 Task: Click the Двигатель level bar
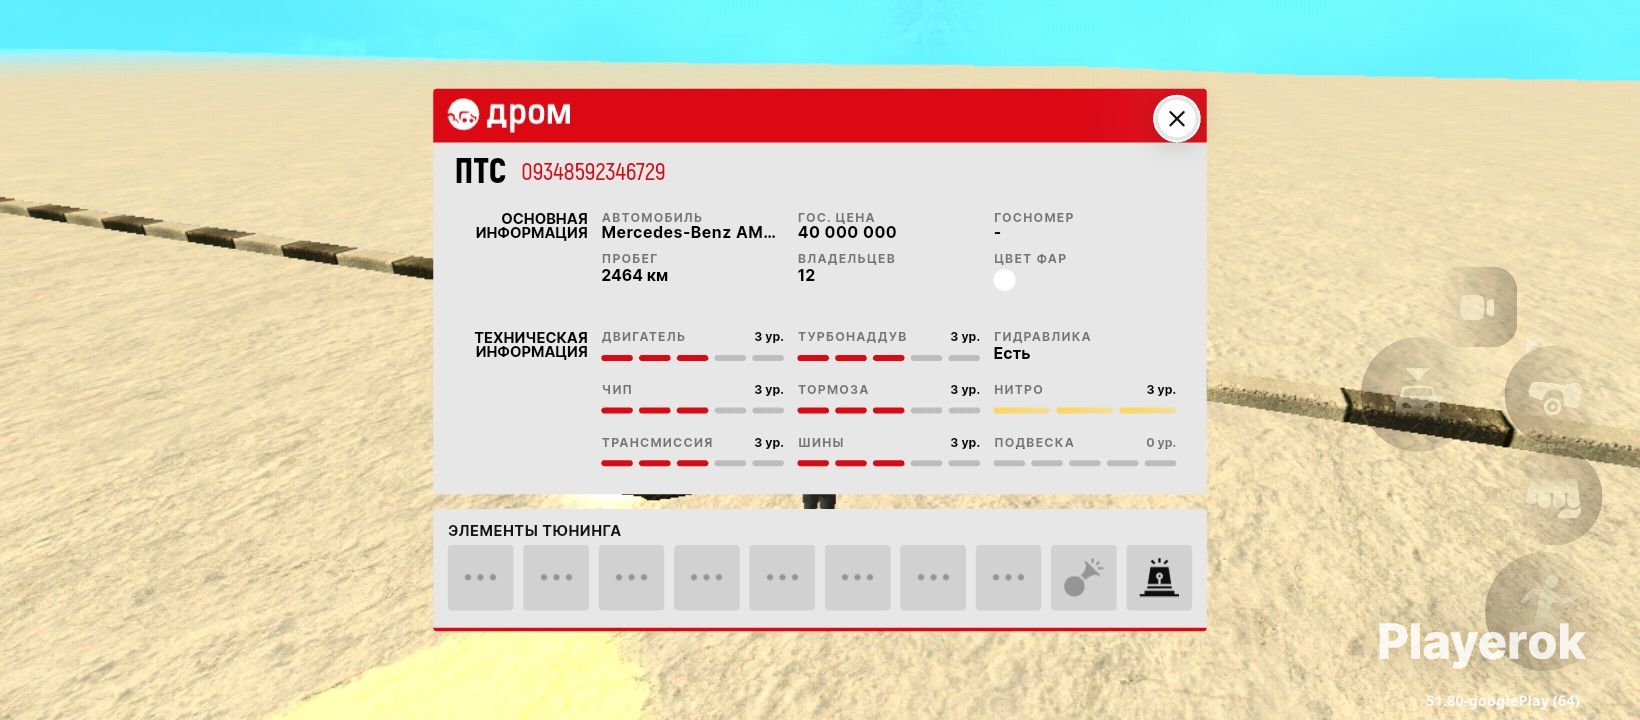(x=692, y=358)
